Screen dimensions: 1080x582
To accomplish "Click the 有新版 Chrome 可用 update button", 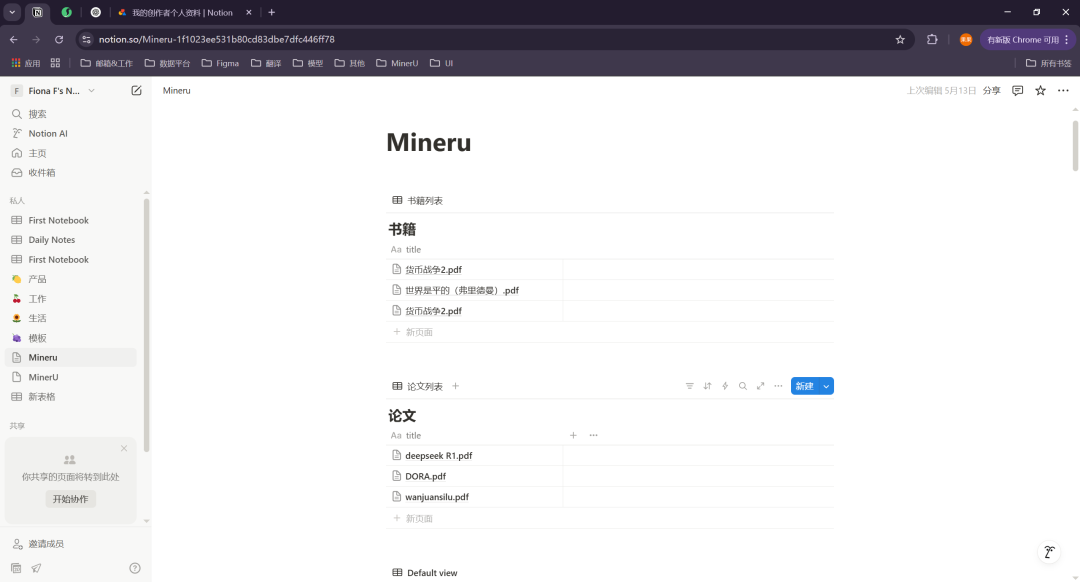I will click(x=1027, y=40).
